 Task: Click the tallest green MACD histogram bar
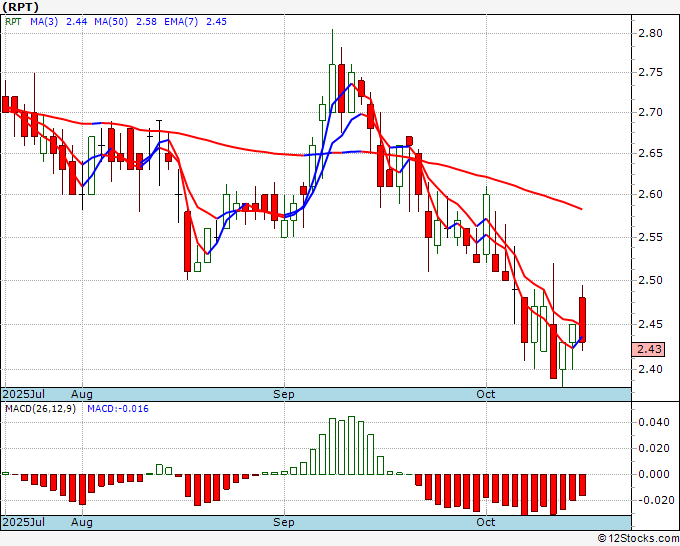(x=351, y=445)
